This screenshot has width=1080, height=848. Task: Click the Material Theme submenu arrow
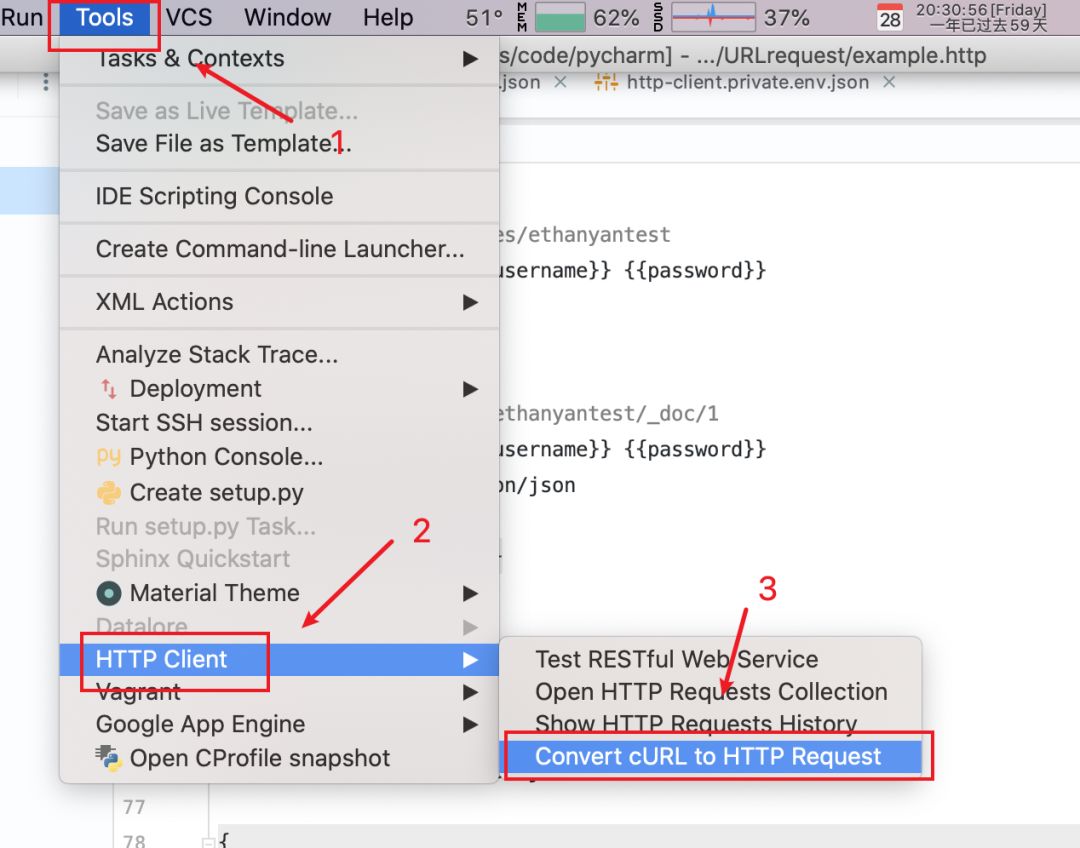point(470,593)
